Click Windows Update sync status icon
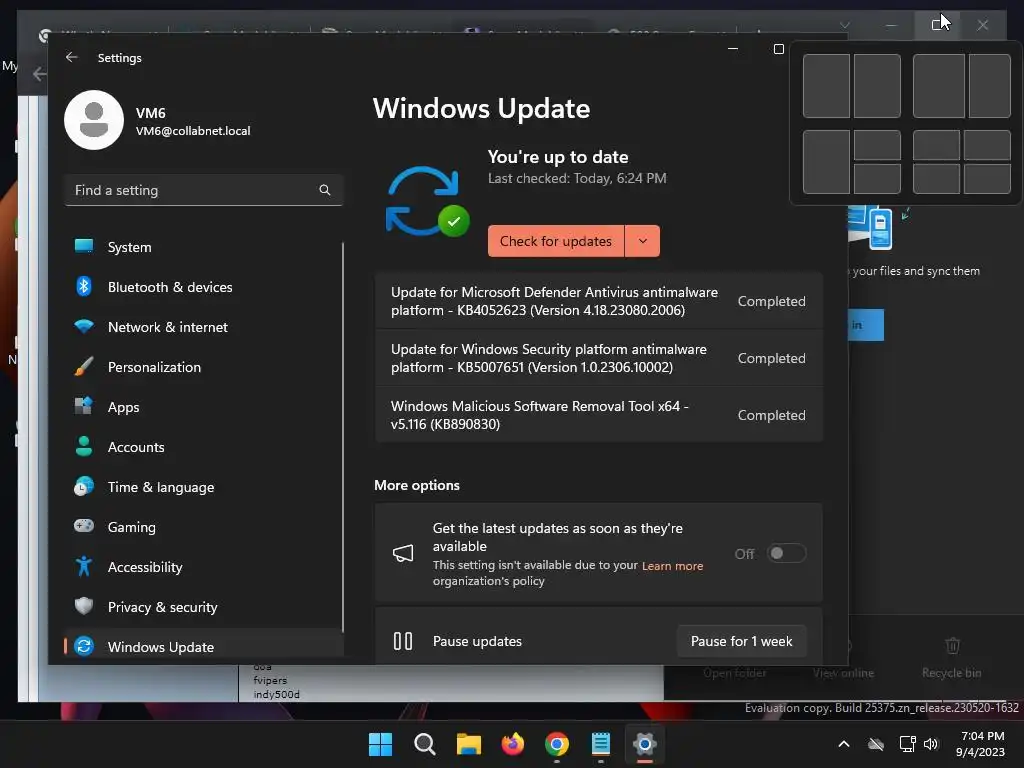The width and height of the screenshot is (1024, 768). coord(427,202)
